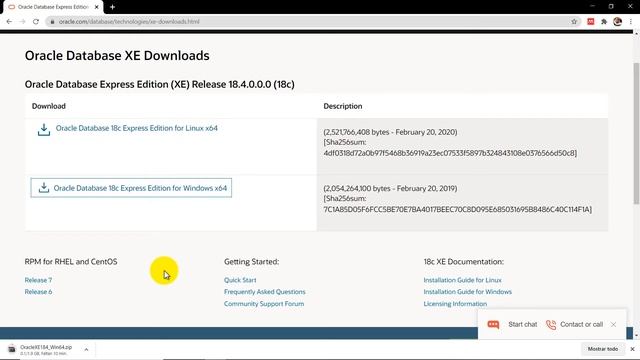Click the download icon beside Linux x64

[44, 130]
